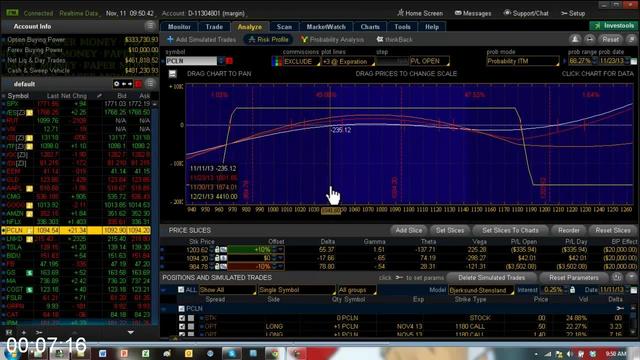Click the -10% offset slice field

point(249,267)
